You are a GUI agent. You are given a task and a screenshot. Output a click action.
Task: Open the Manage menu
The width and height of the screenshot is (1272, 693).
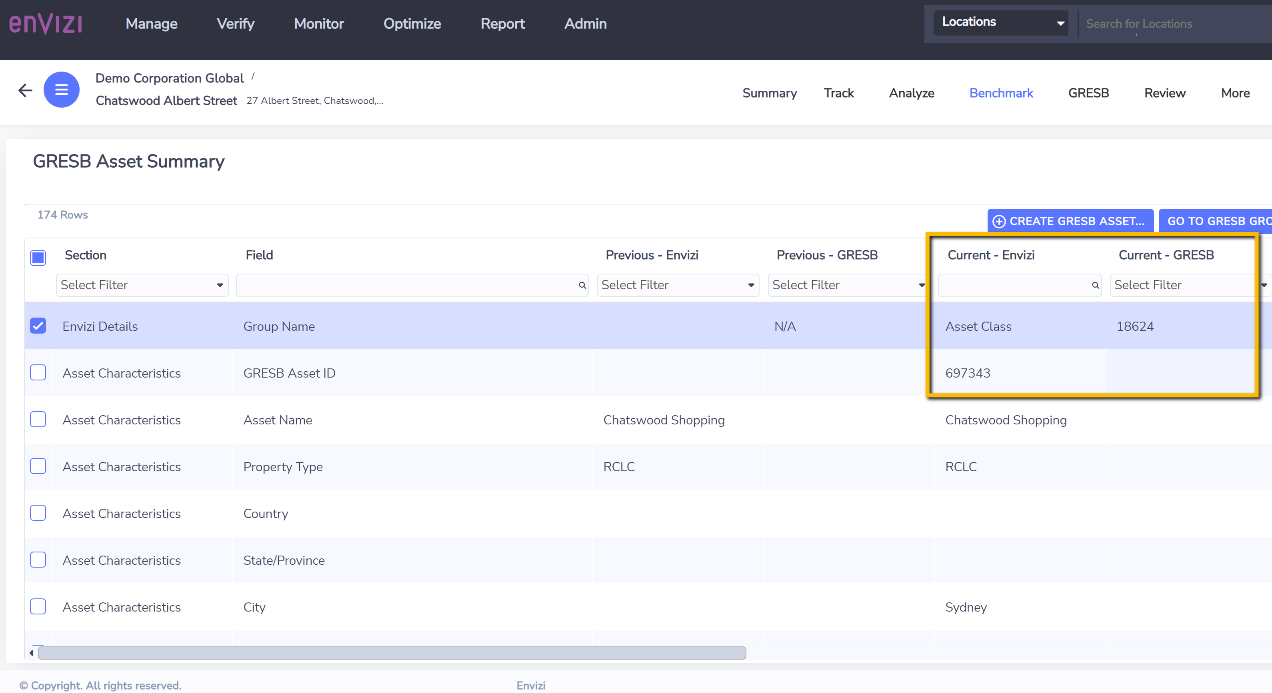pyautogui.click(x=151, y=23)
